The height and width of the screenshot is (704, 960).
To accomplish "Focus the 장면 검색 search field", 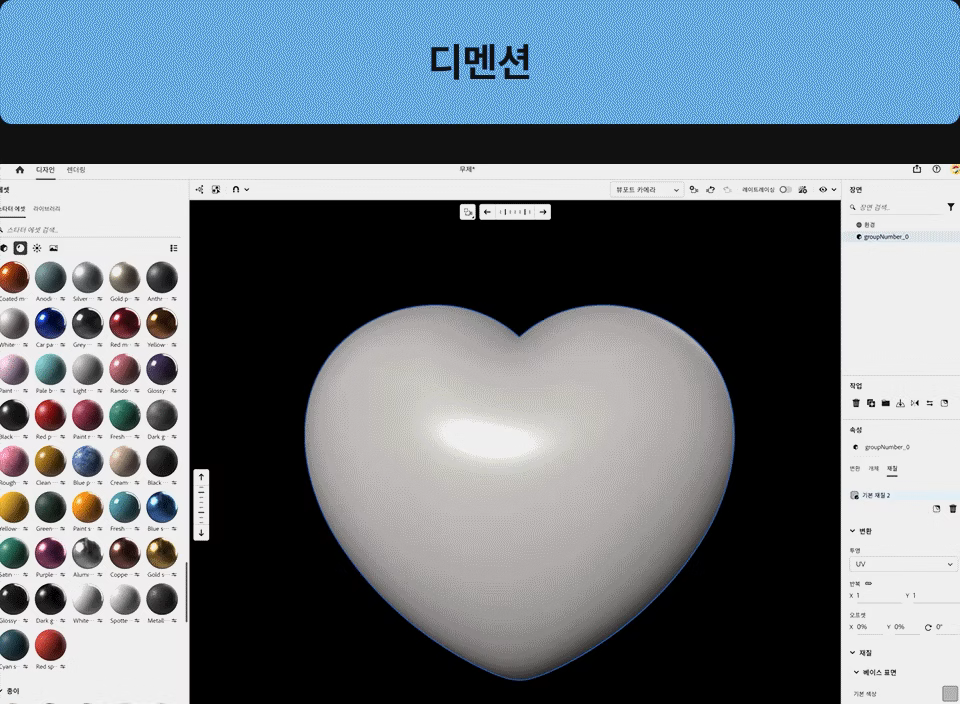I will [x=895, y=208].
